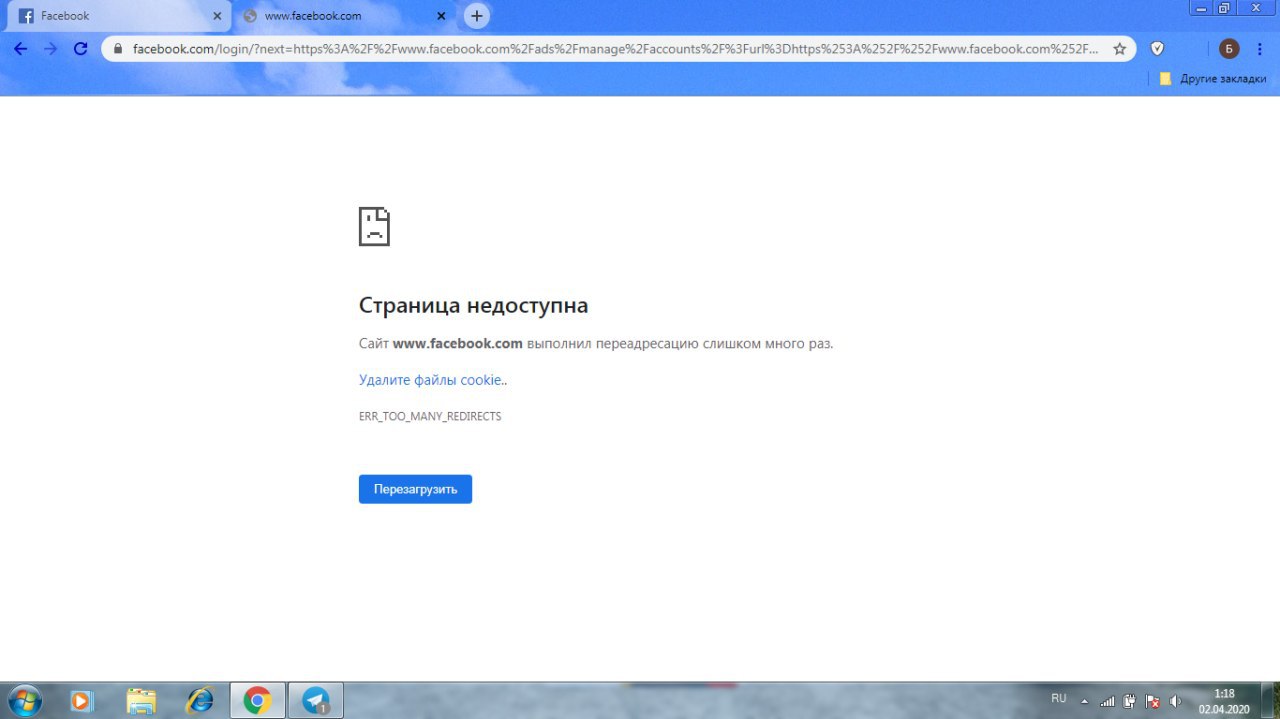Click the Страница недоступна heading
The width and height of the screenshot is (1280, 719).
pyautogui.click(x=473, y=306)
